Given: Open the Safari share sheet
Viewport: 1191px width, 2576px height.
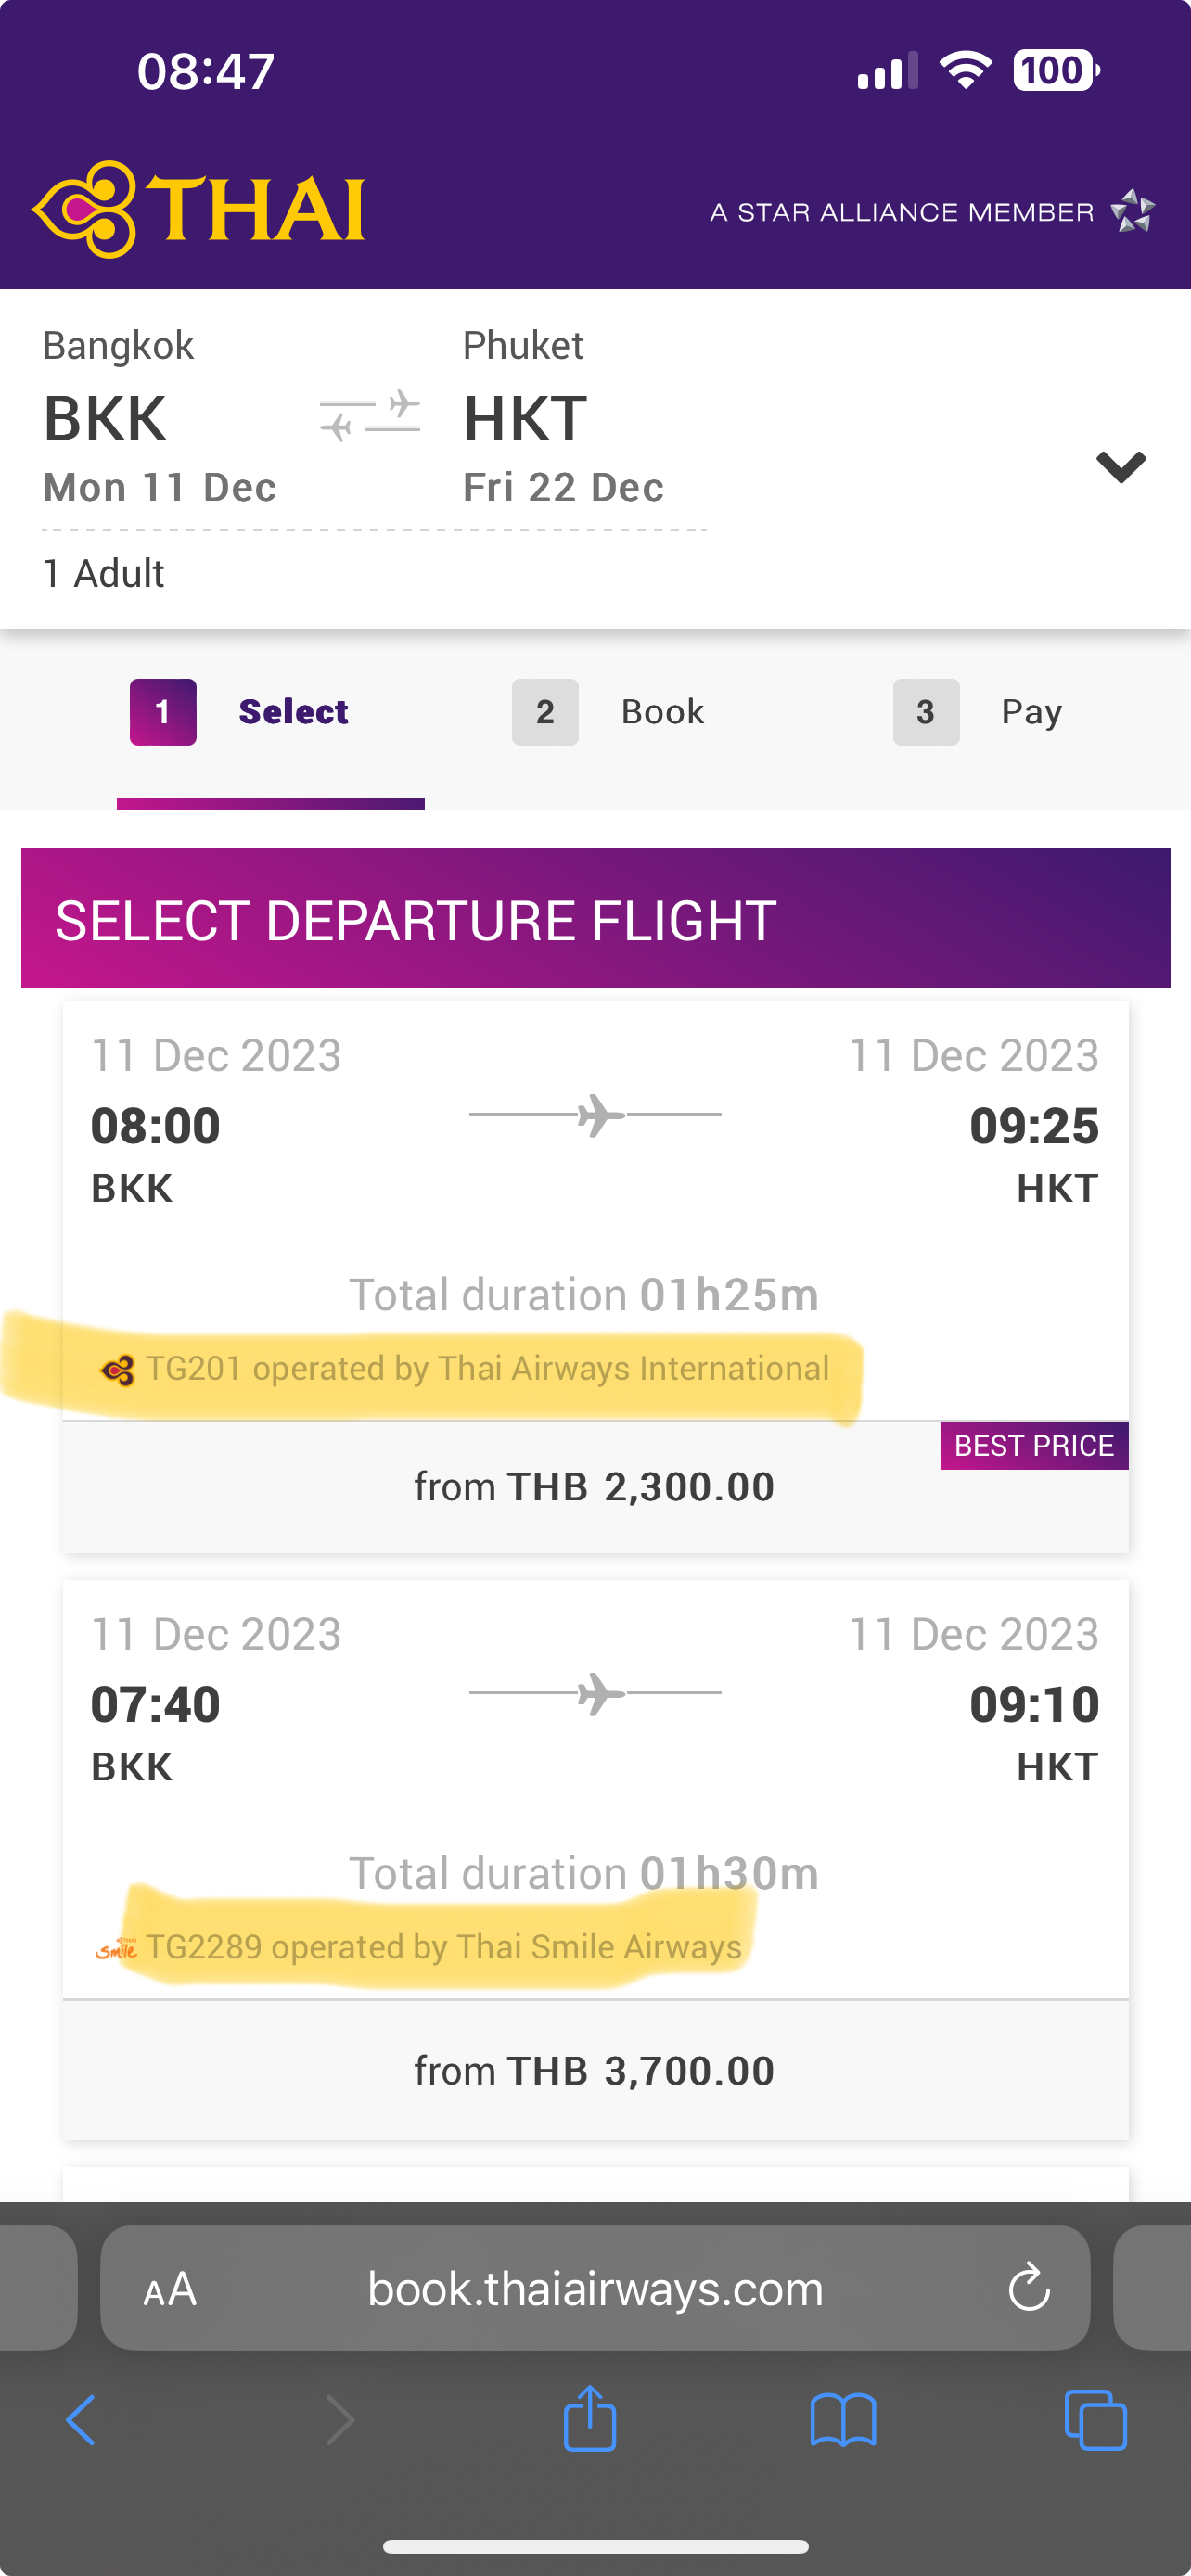Looking at the screenshot, I should [590, 2419].
